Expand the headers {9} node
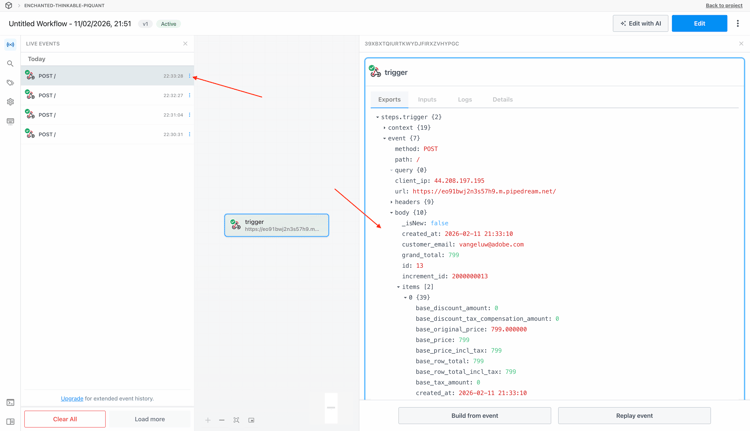This screenshot has height=431, width=750. pos(391,202)
